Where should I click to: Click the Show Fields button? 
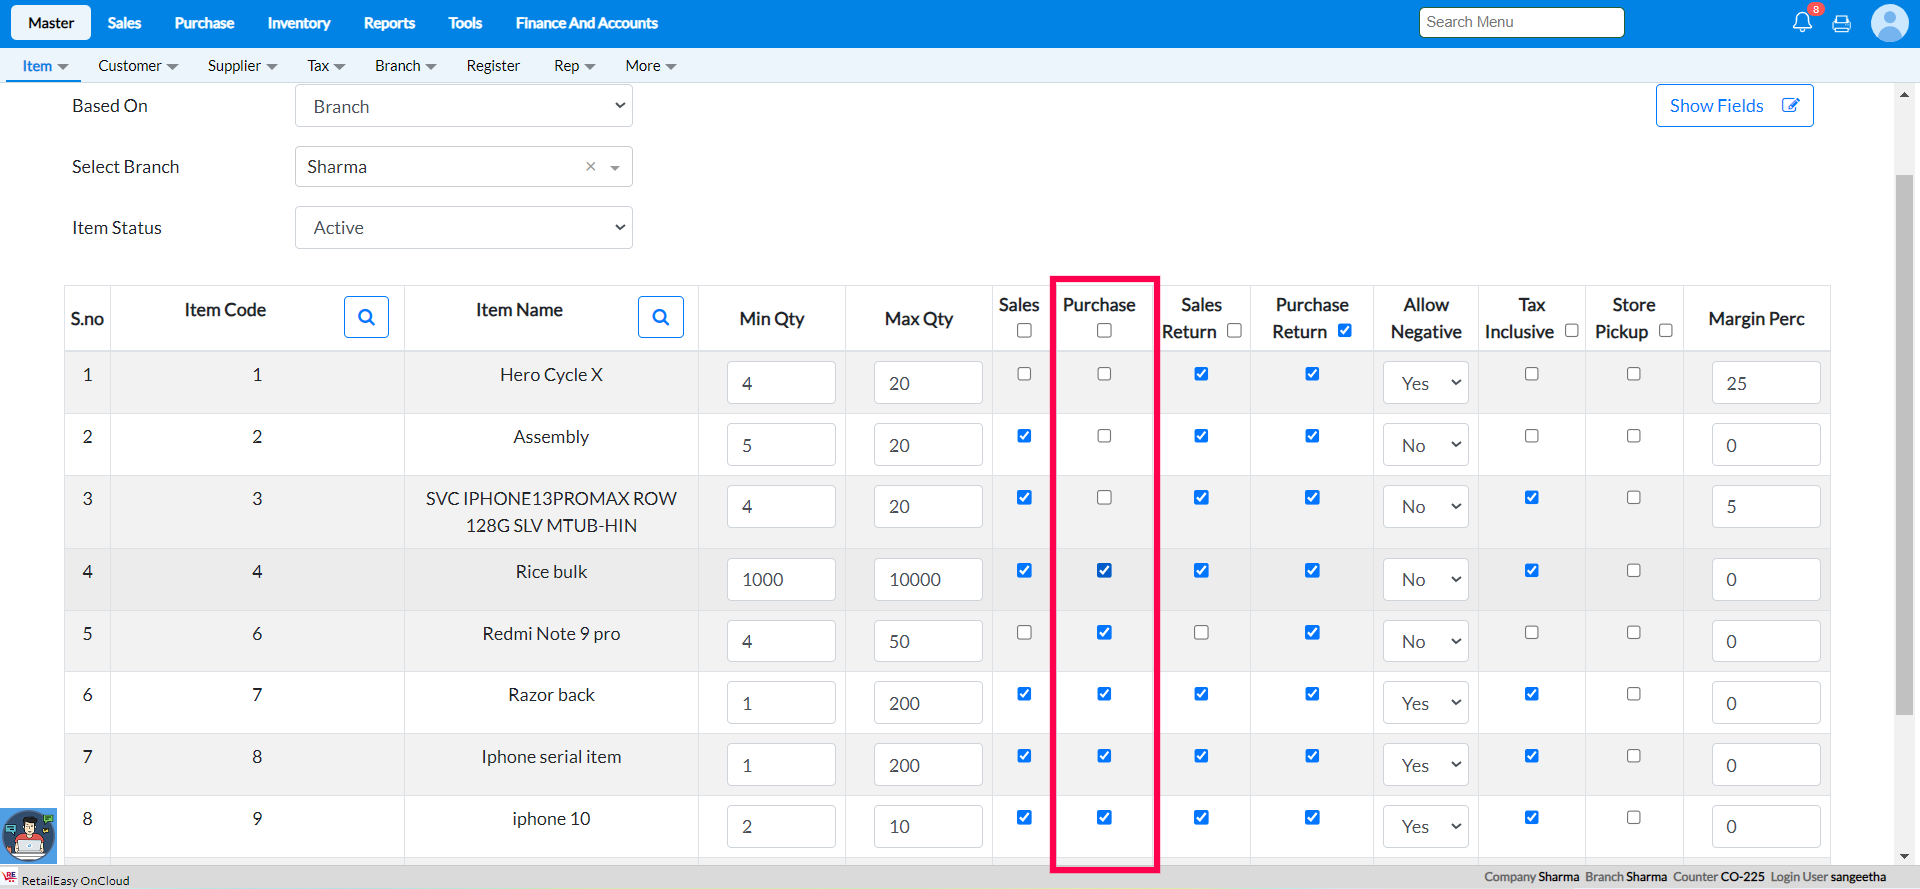click(1734, 106)
